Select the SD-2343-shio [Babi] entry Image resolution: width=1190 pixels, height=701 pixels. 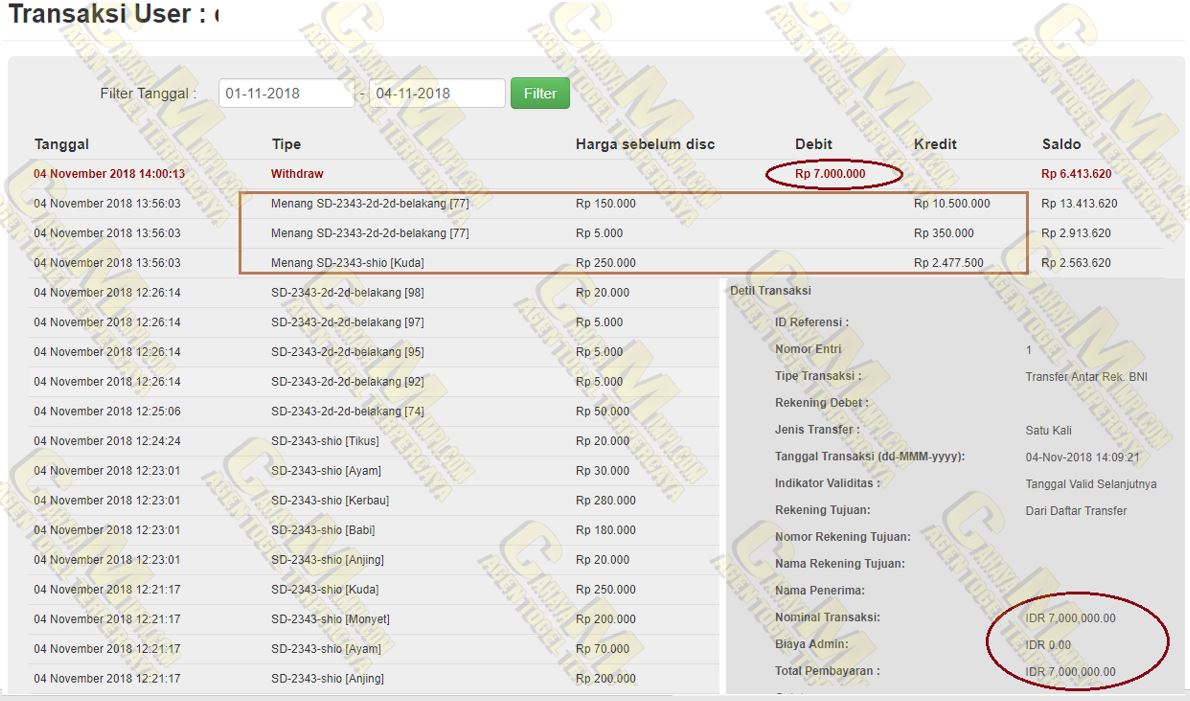323,530
